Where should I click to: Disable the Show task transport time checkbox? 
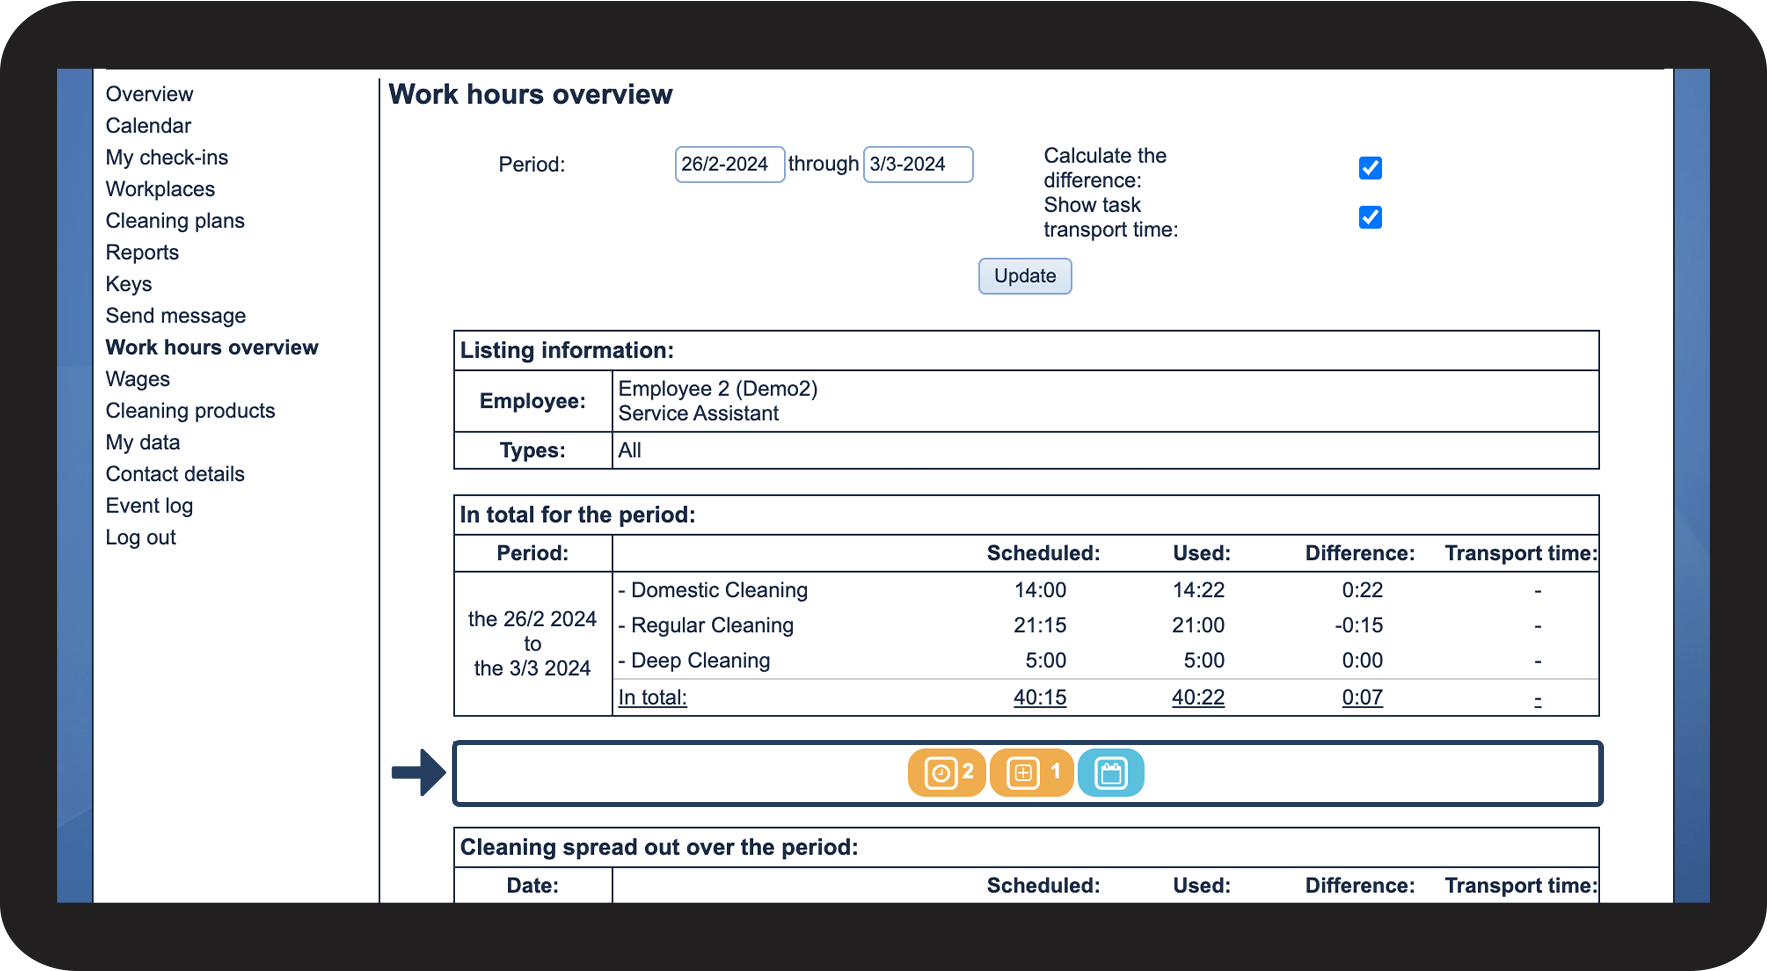tap(1370, 217)
